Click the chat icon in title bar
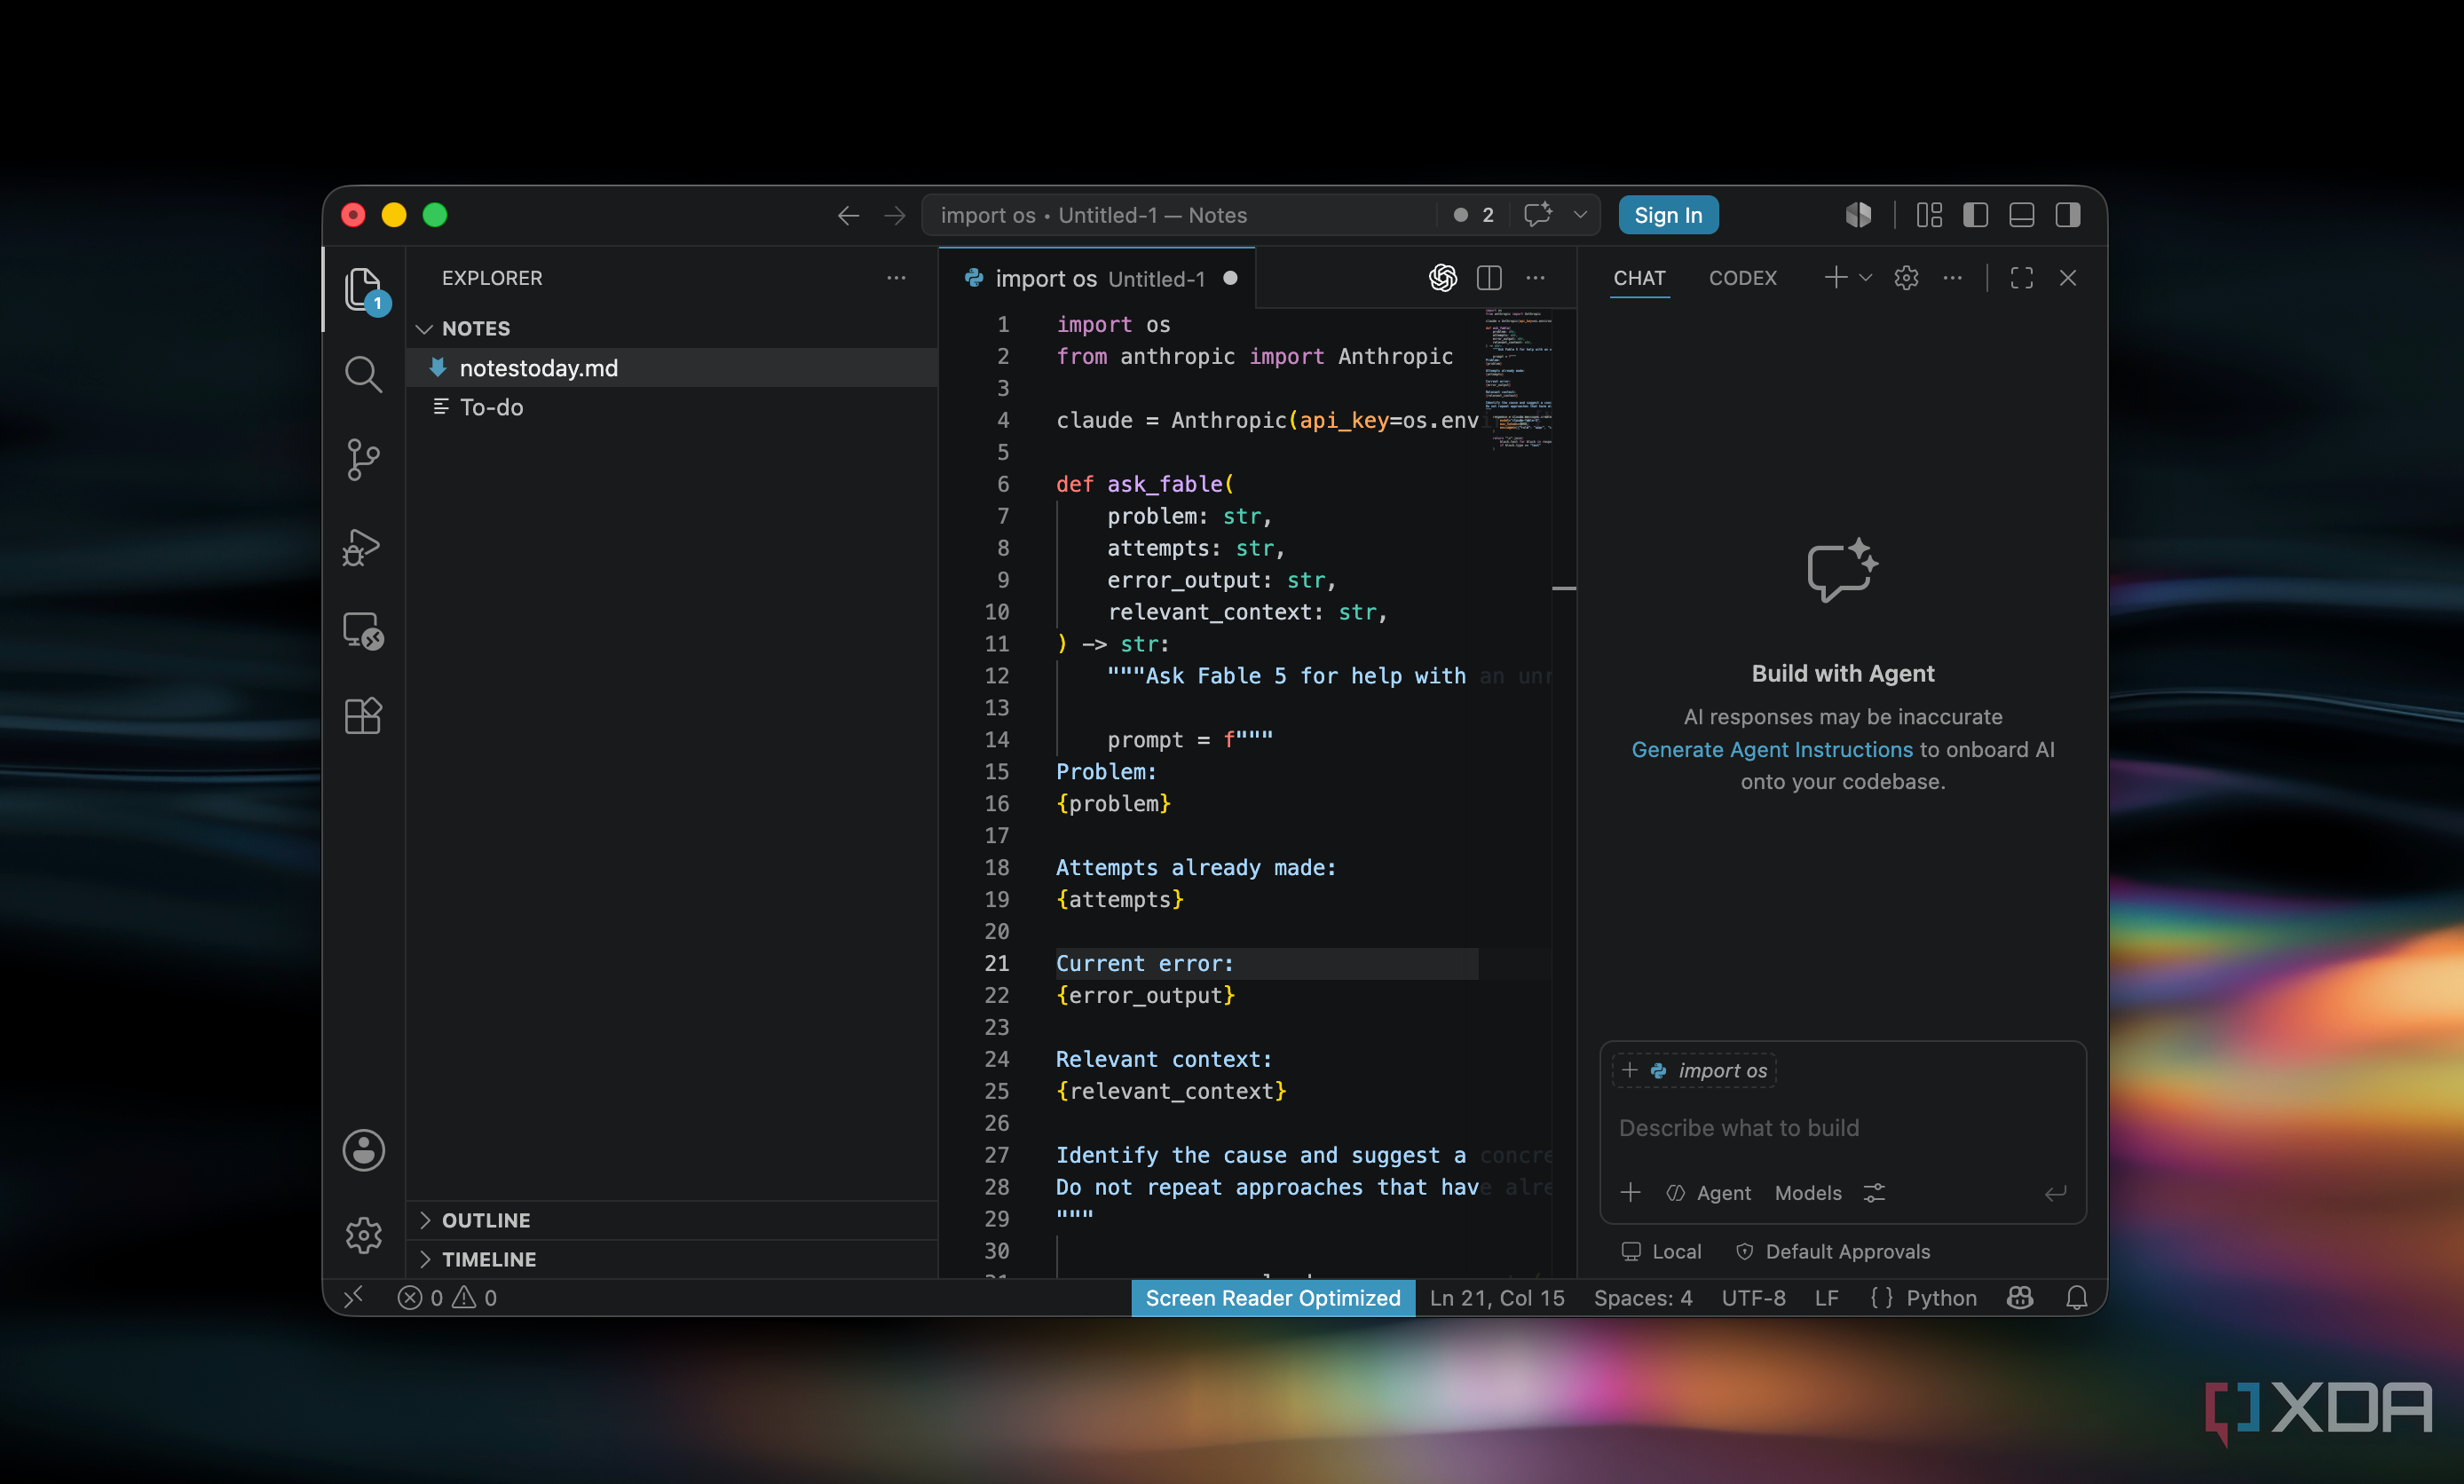 (x=1538, y=214)
